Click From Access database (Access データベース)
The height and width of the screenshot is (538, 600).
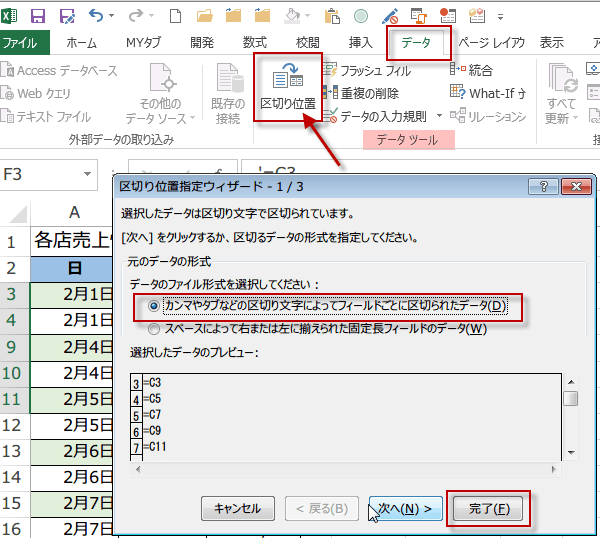point(59,70)
